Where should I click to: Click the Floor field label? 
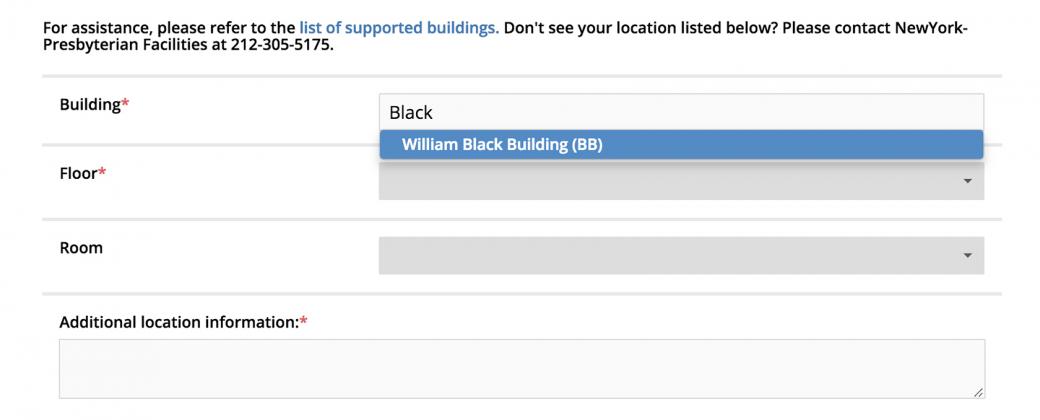pyautogui.click(x=78, y=173)
